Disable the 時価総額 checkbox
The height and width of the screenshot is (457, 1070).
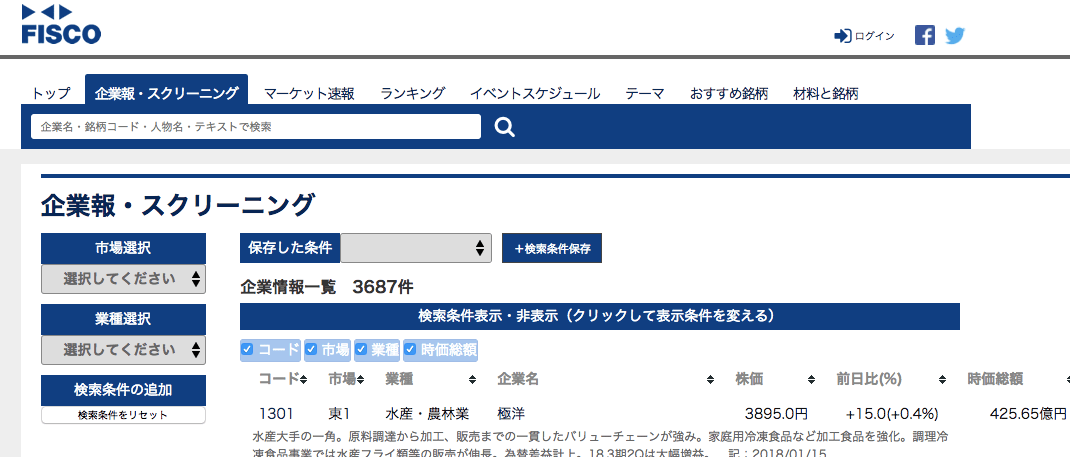pos(410,350)
